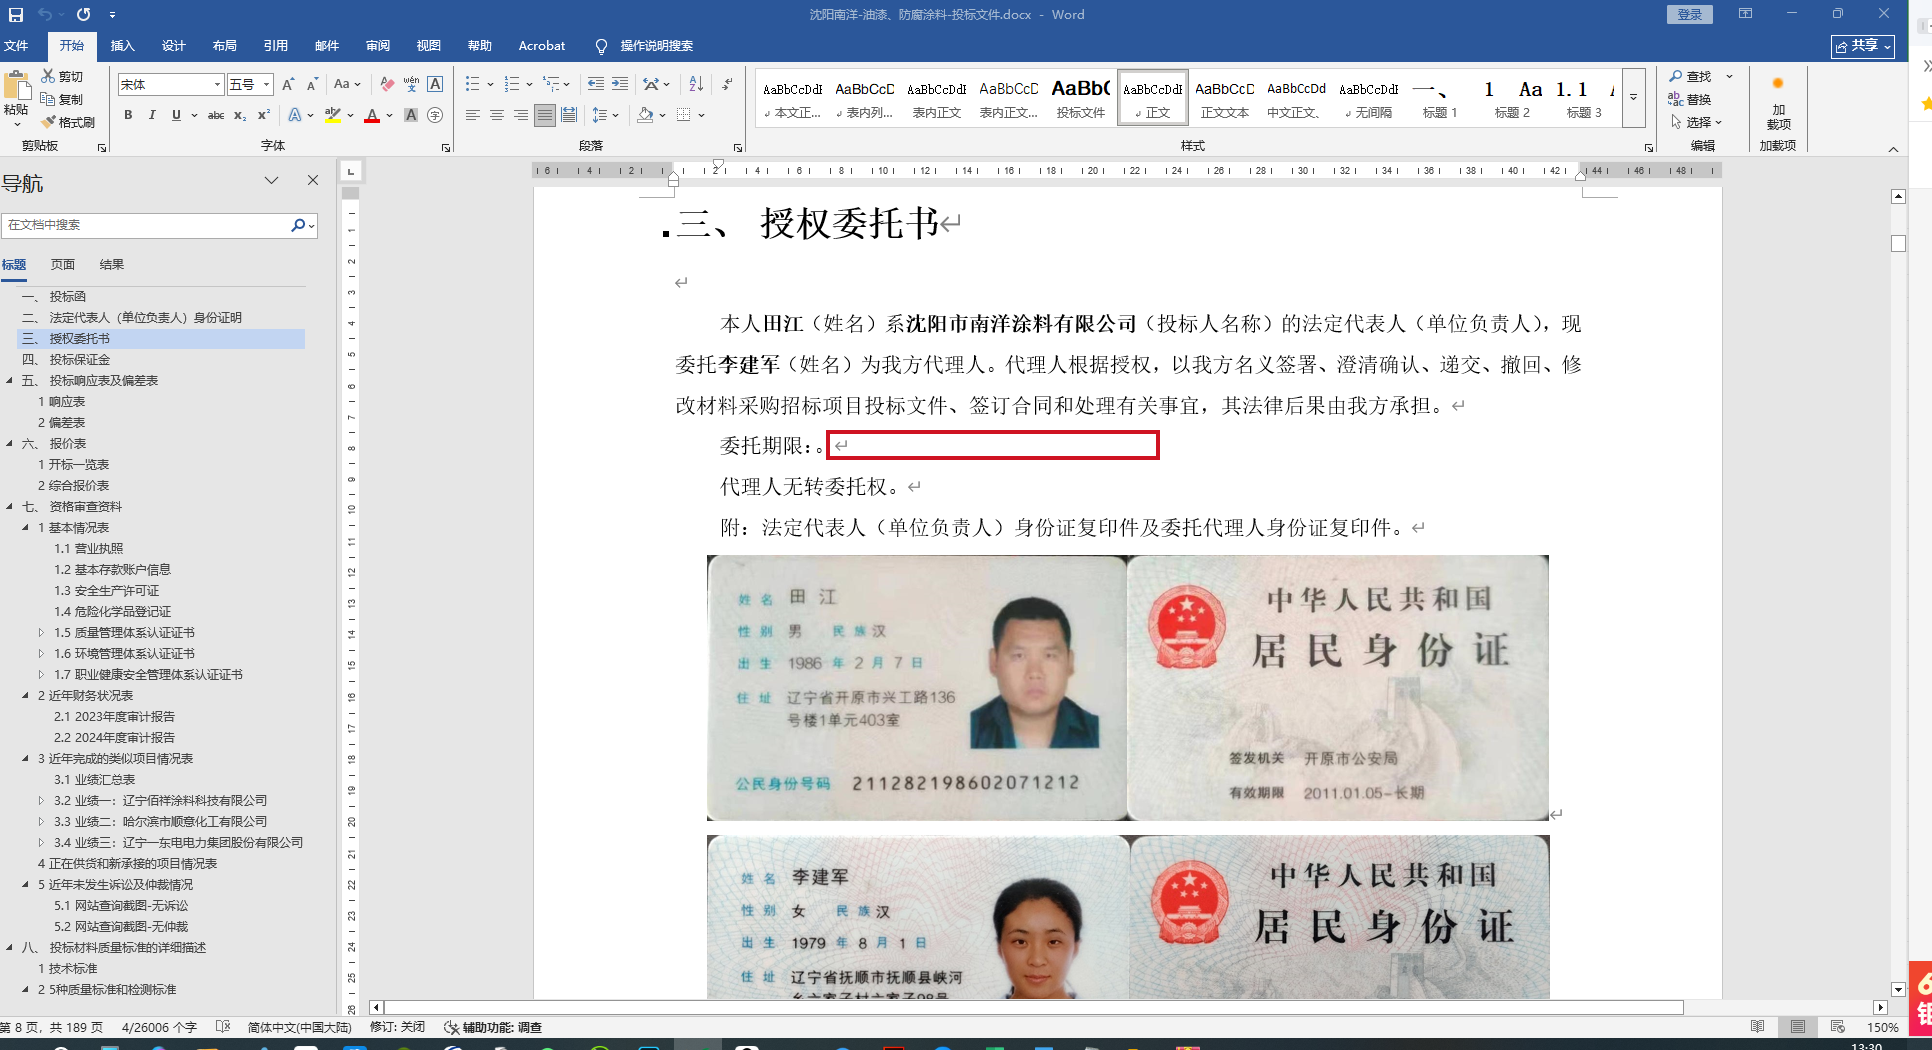
Task: Click the 共享 share button
Action: (1863, 46)
